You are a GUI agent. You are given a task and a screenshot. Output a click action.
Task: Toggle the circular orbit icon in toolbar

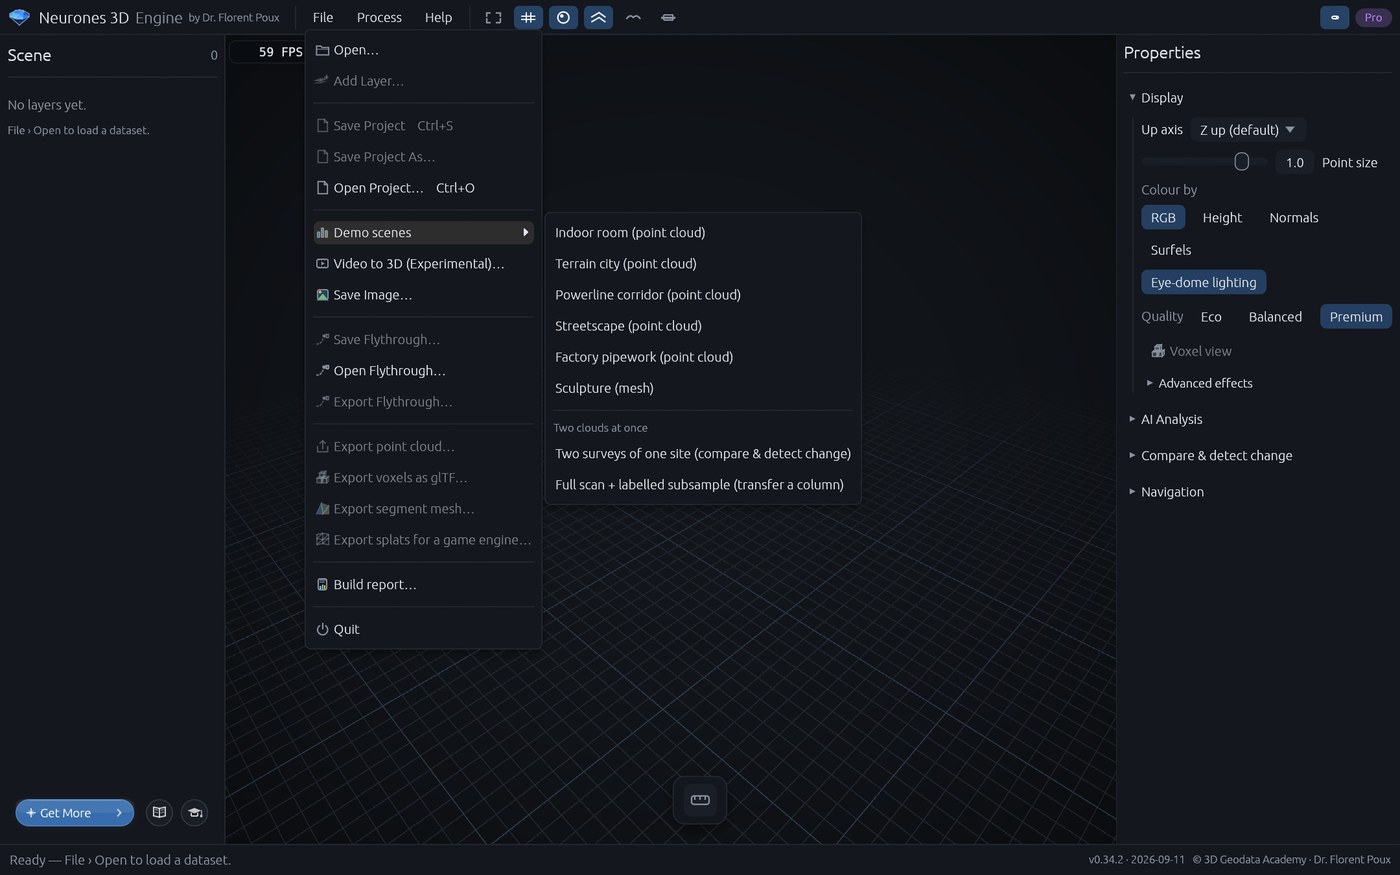563,17
